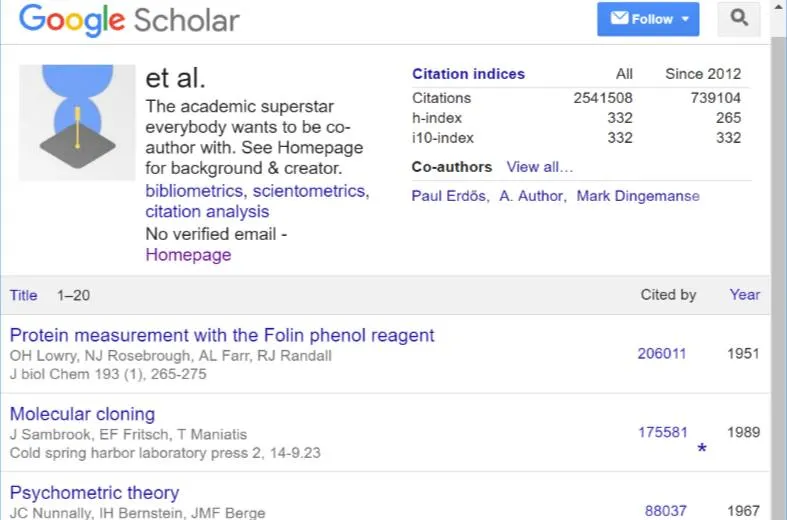Open the et al. profile avatar image
Screen dimensions: 787x520
point(77,122)
